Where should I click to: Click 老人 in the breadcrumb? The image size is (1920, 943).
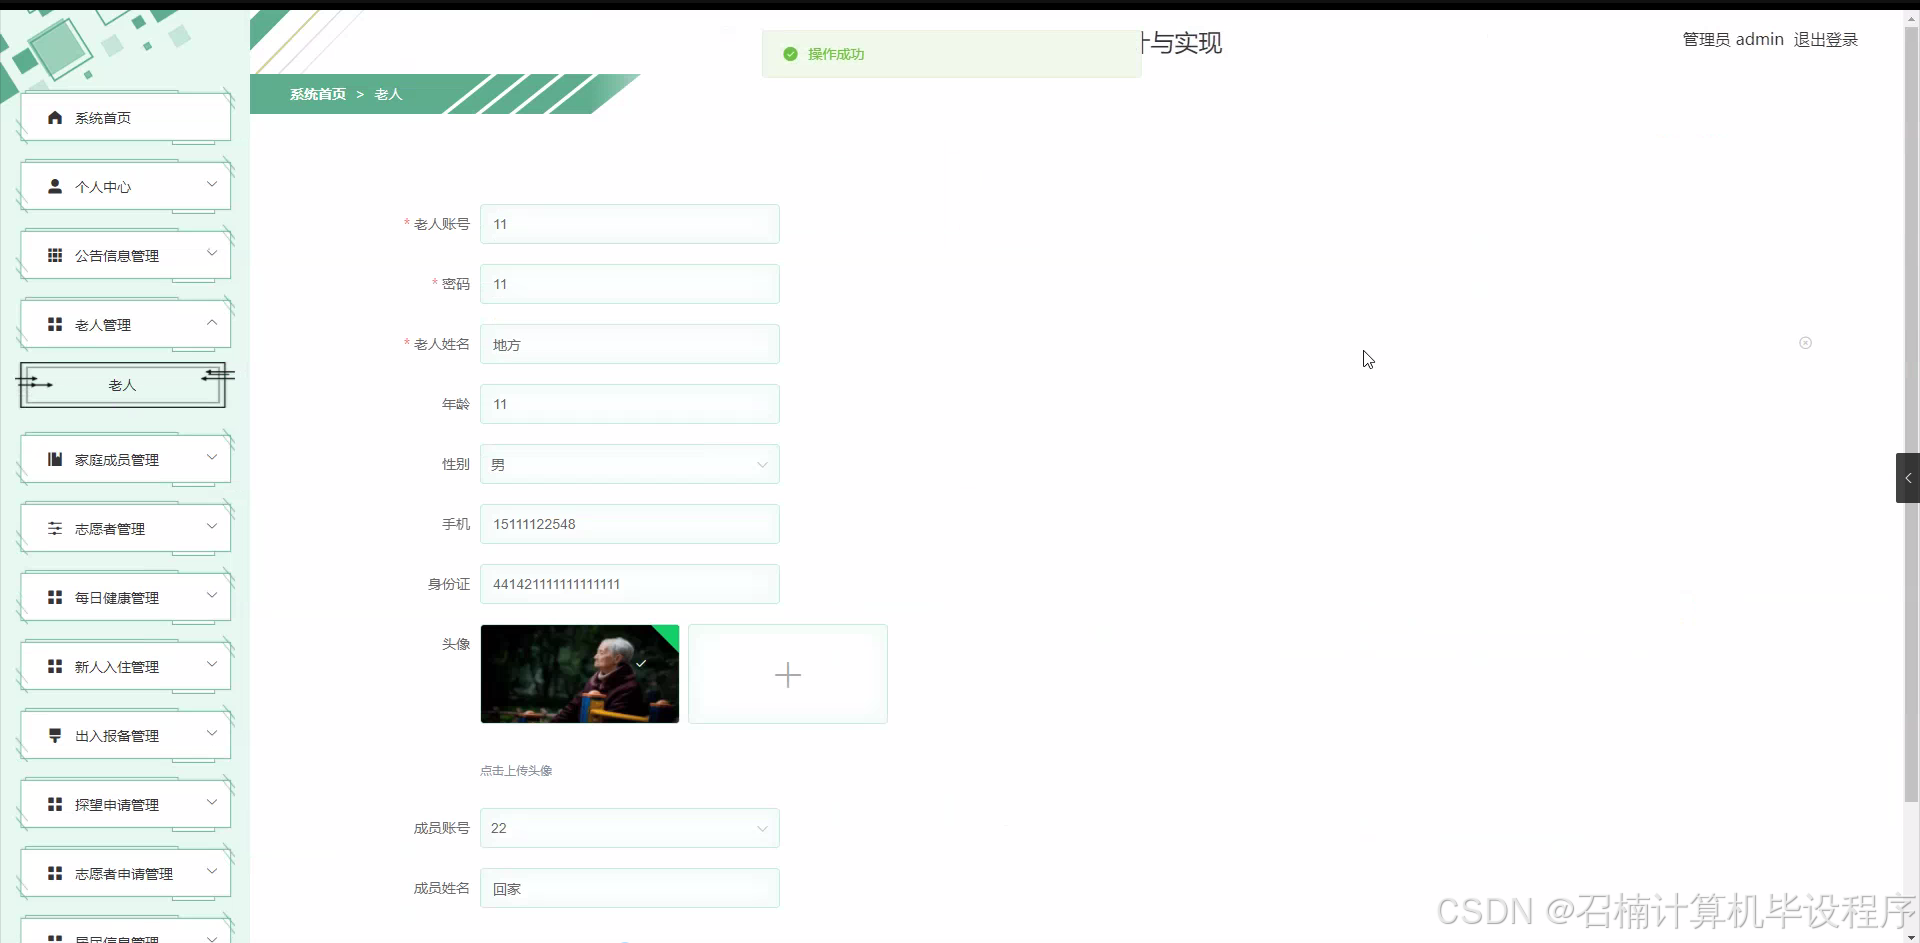(388, 94)
